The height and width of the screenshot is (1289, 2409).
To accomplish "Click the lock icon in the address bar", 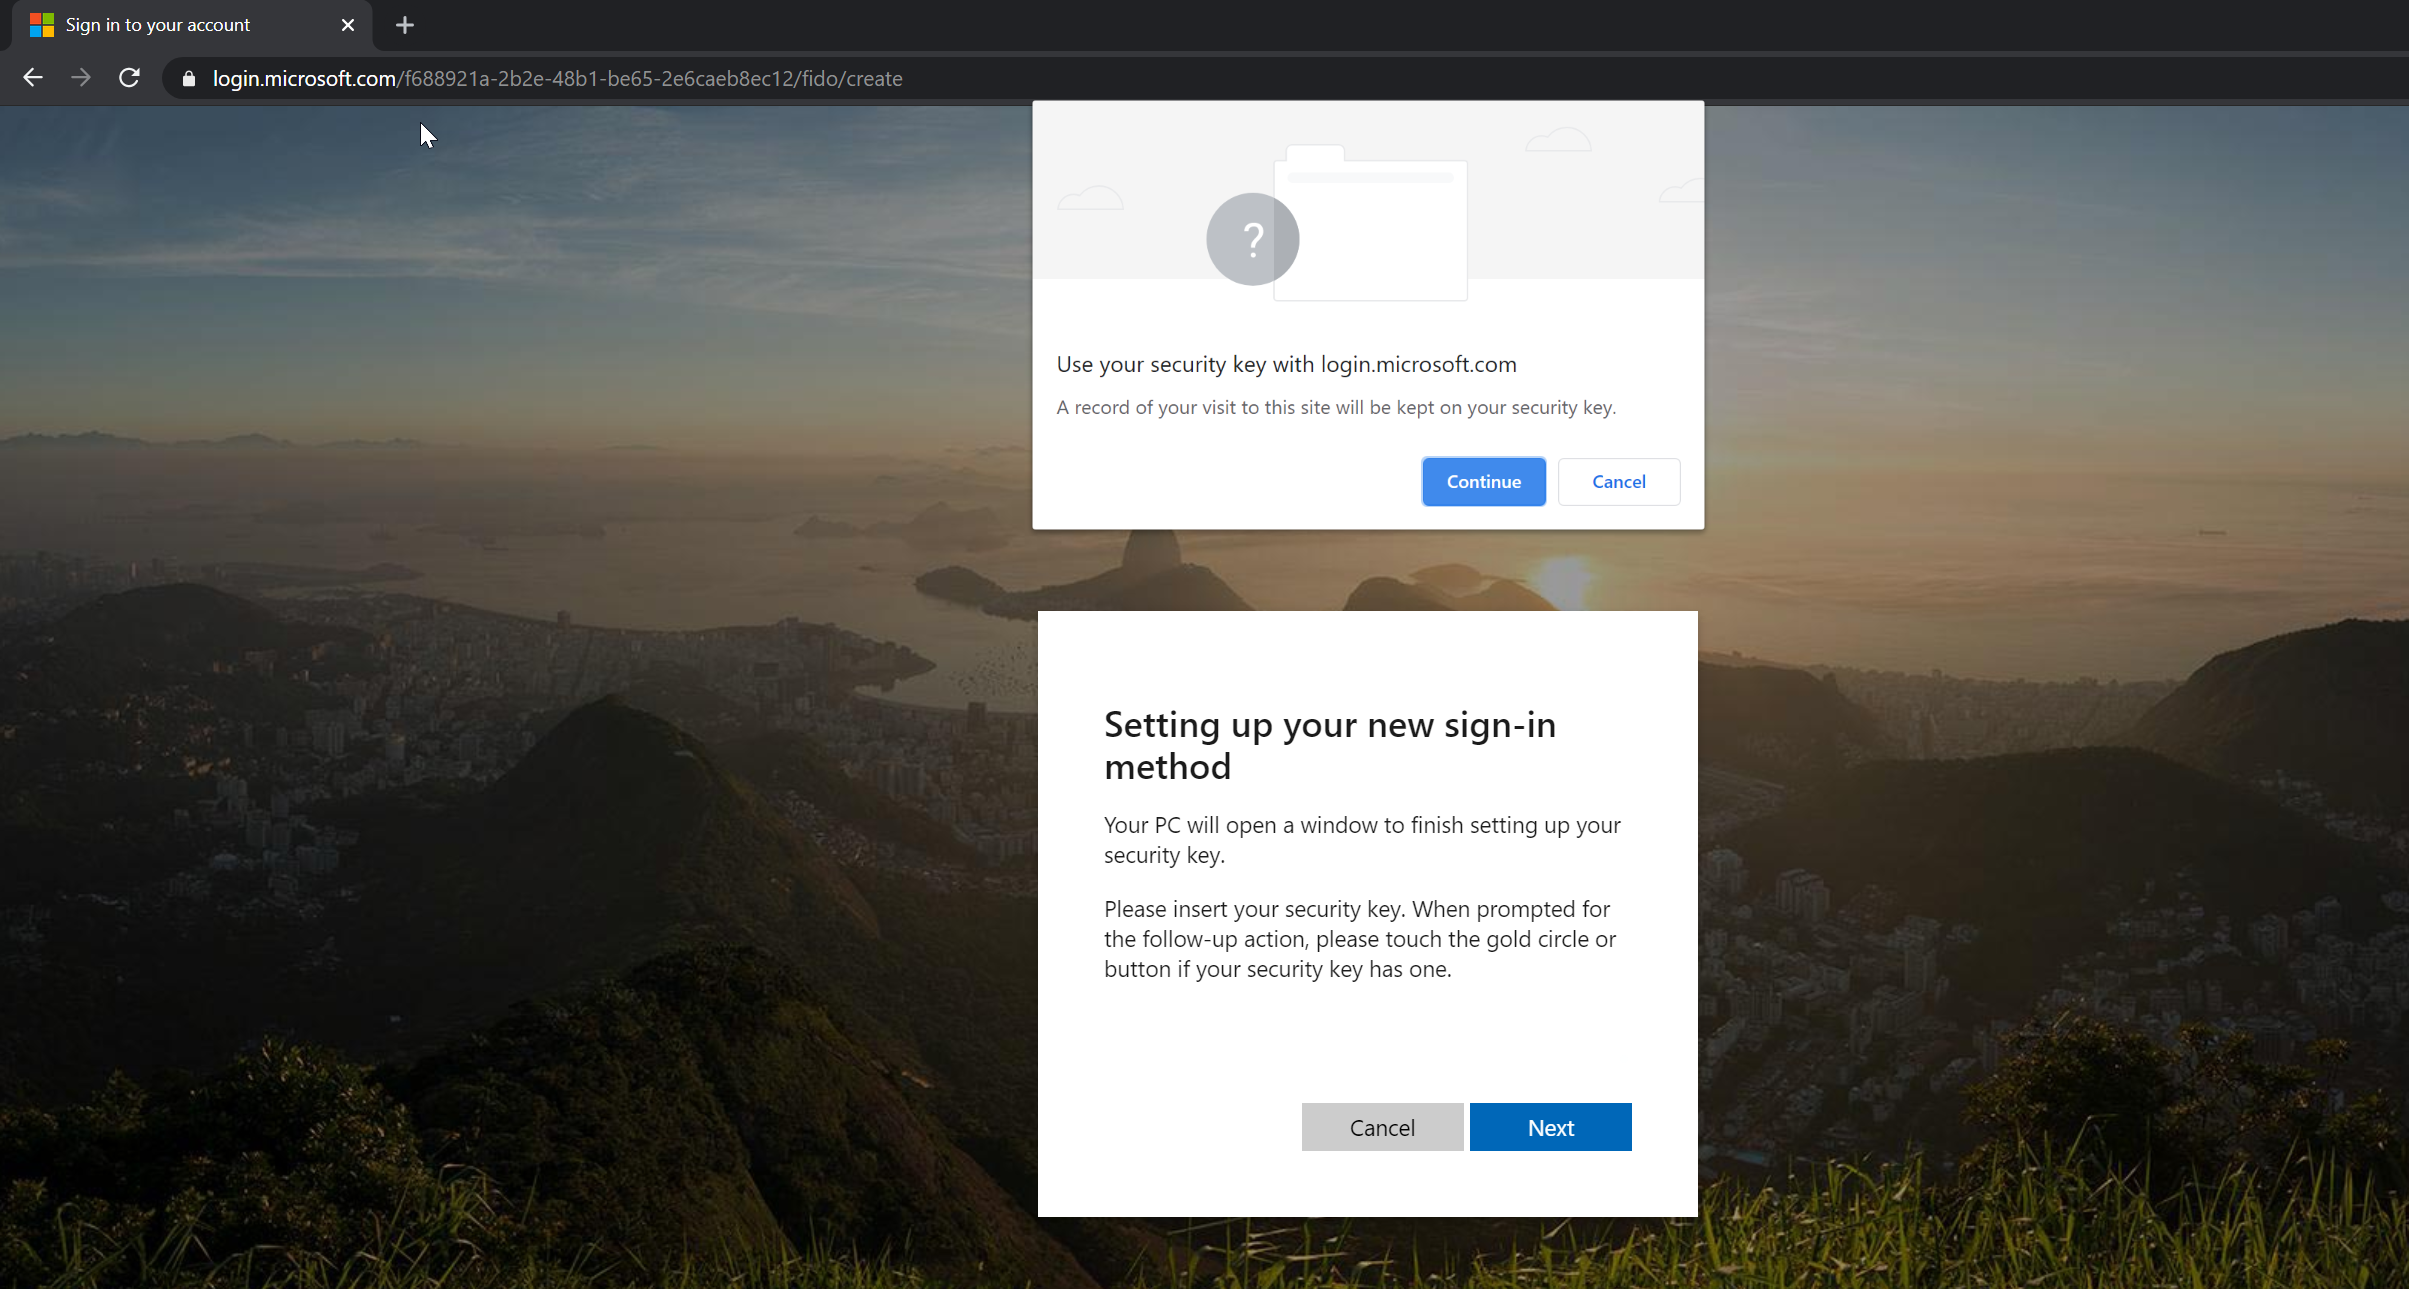I will pos(189,78).
